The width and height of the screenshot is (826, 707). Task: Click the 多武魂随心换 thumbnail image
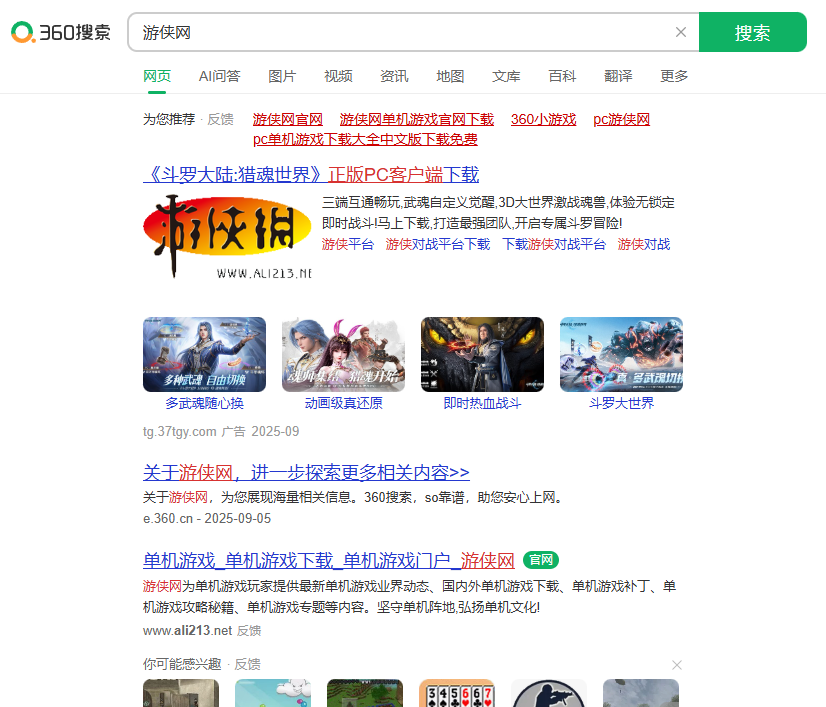pos(204,354)
